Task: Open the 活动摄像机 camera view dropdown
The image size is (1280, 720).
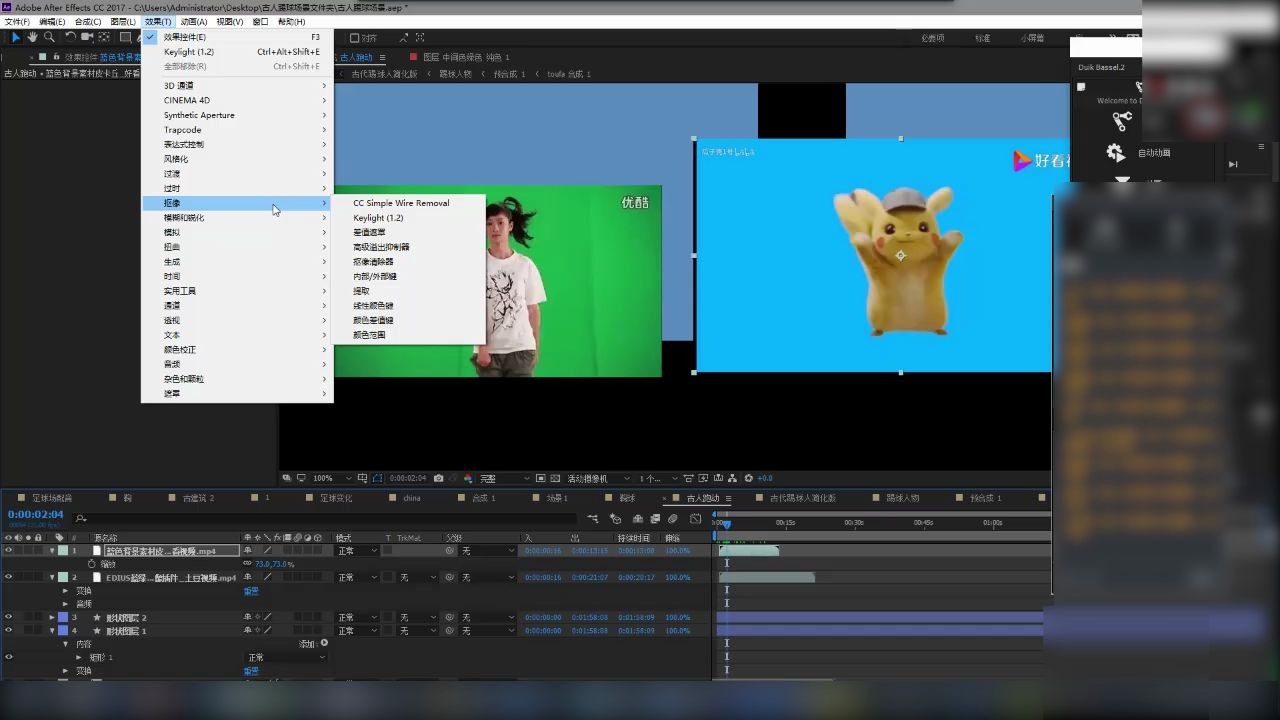Action: click(598, 478)
